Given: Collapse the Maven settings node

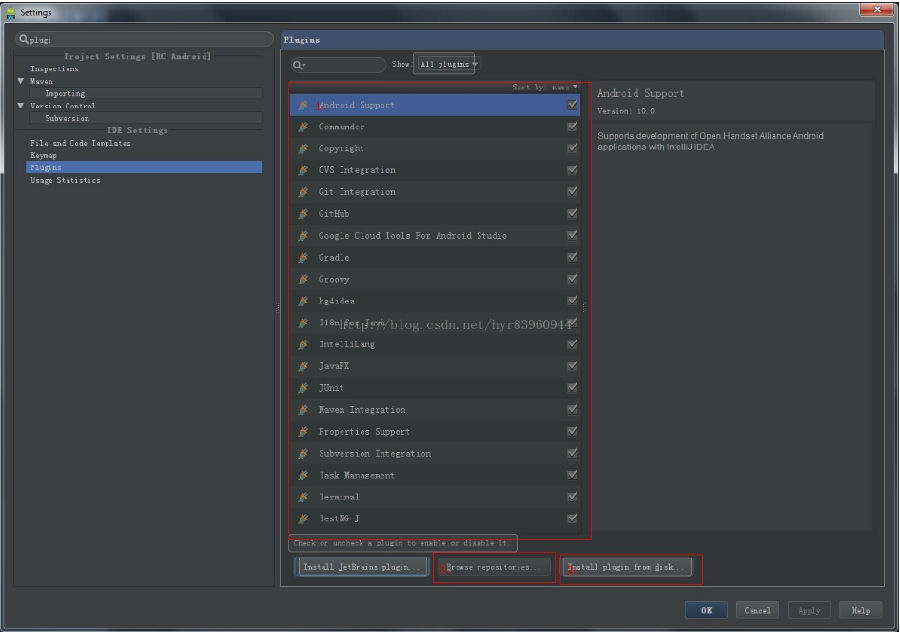Looking at the screenshot, I should 21,81.
